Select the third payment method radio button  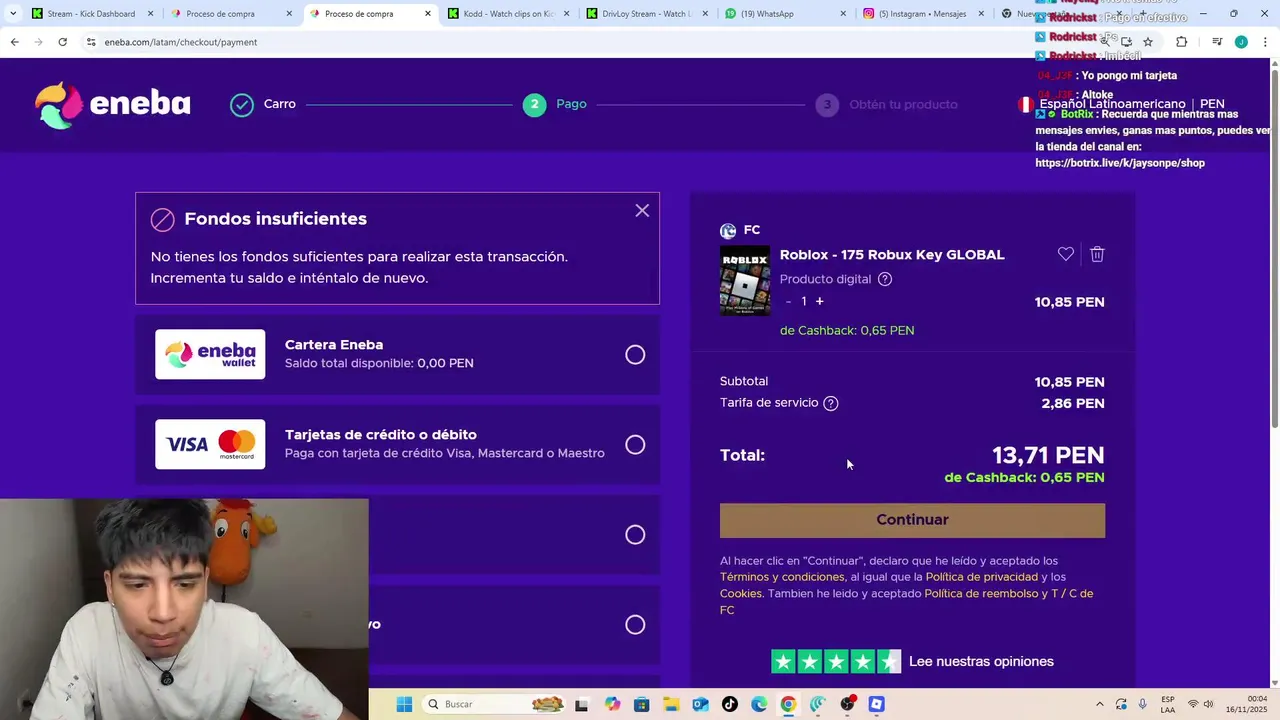point(635,535)
